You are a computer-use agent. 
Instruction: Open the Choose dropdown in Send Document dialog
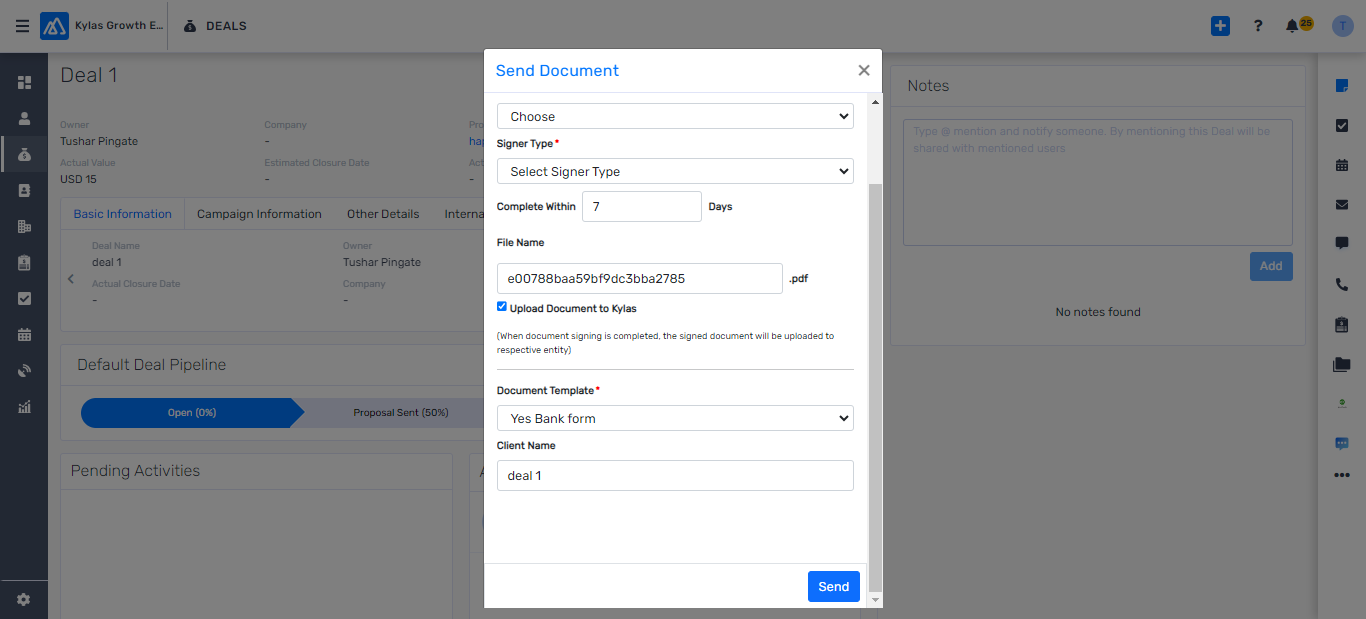[x=675, y=116]
